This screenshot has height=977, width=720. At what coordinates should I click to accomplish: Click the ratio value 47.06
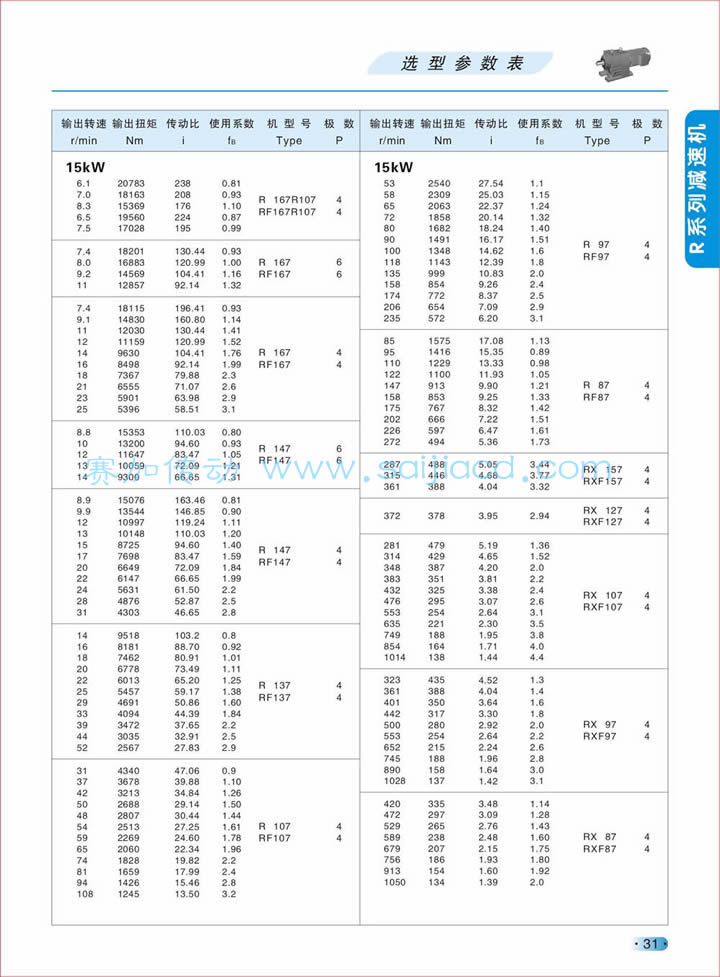(187, 770)
